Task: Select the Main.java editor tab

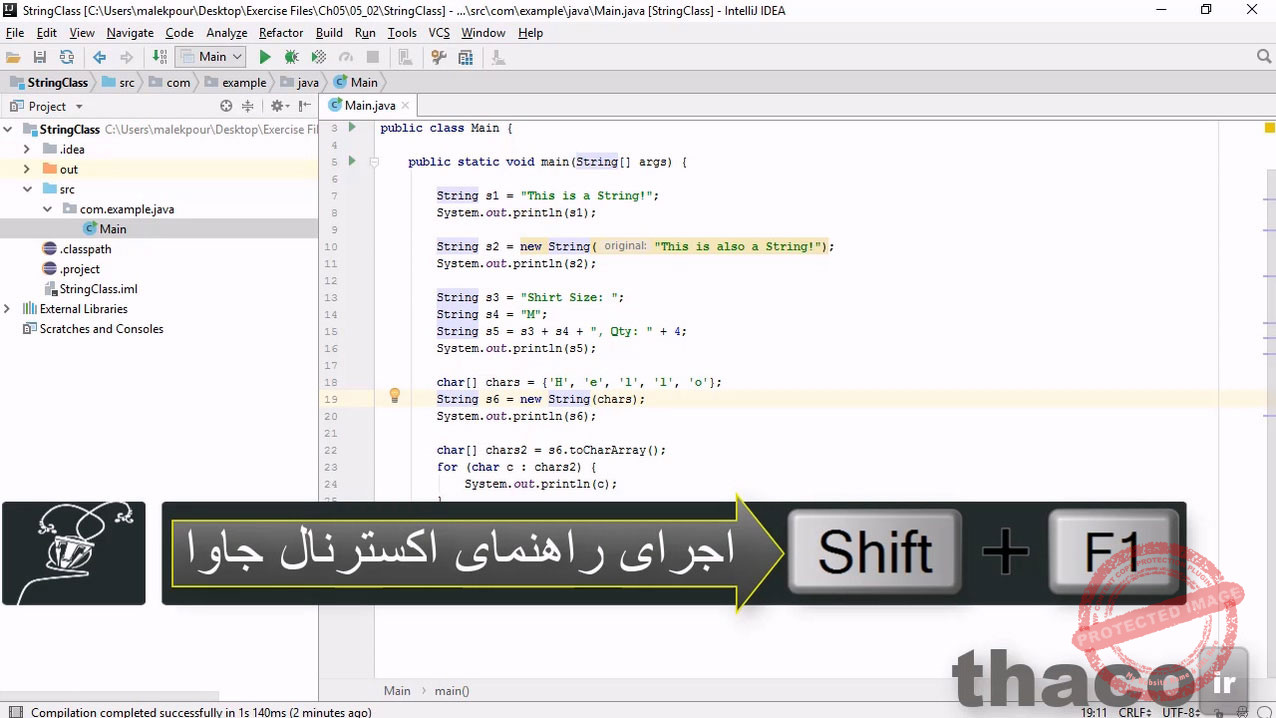Action: point(369,106)
